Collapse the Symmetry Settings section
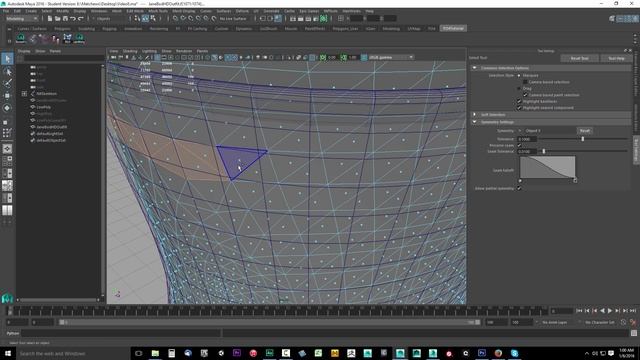This screenshot has height=360, width=640. pyautogui.click(x=475, y=122)
